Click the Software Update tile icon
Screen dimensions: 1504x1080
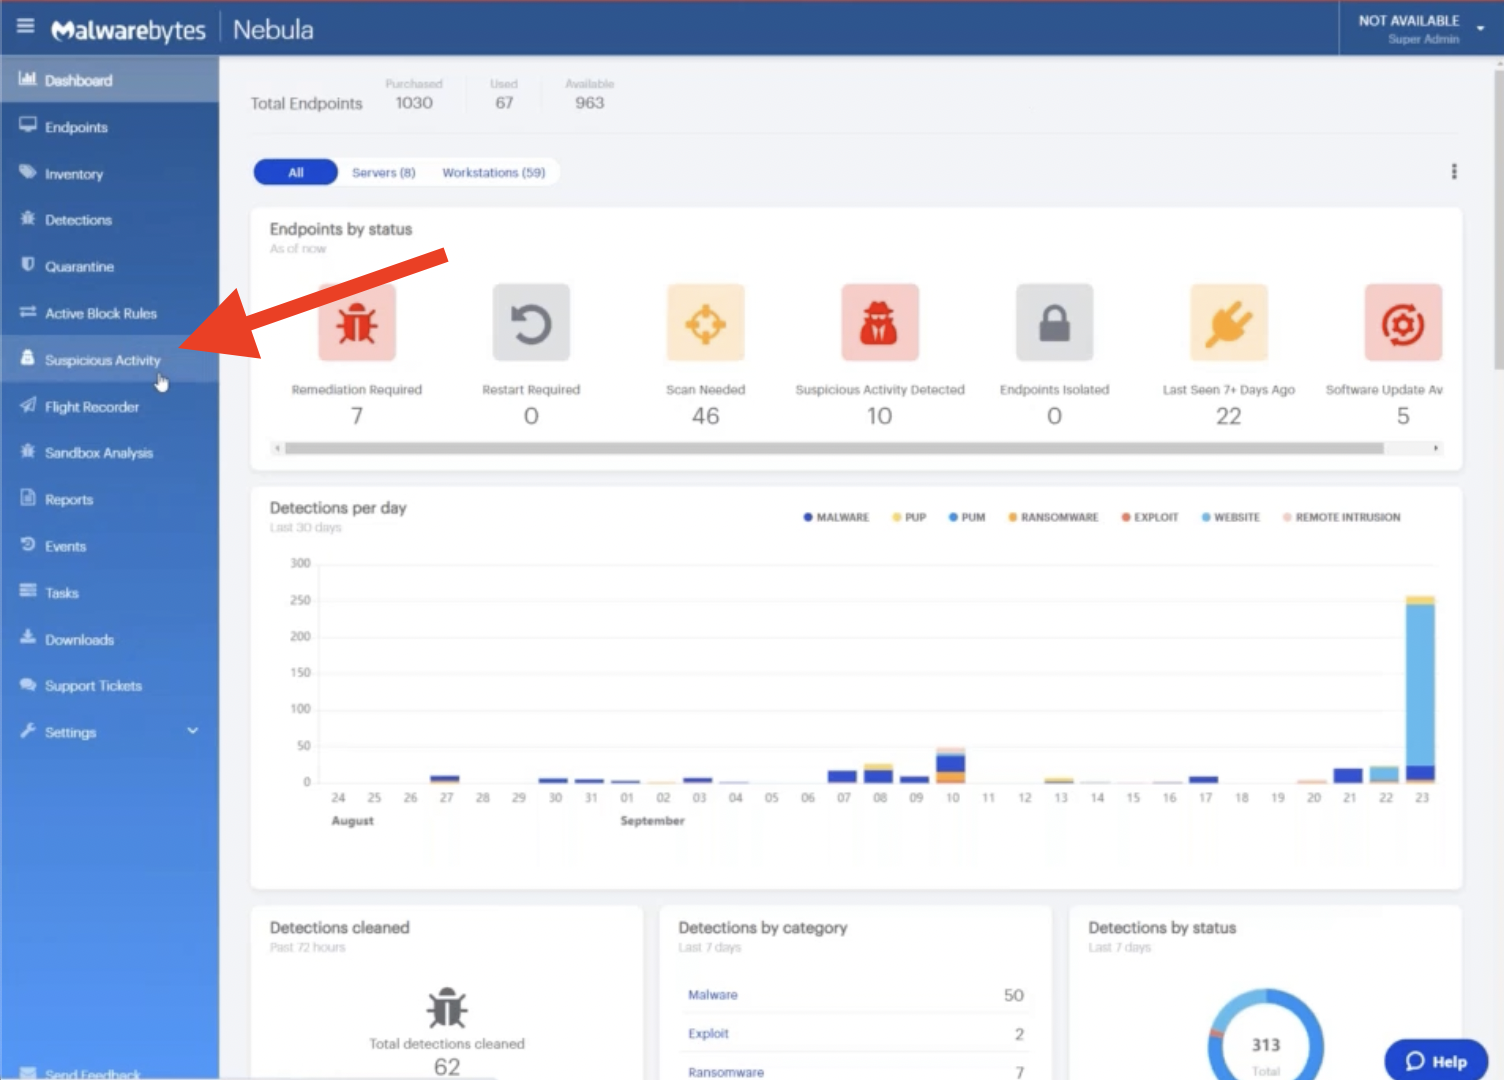(x=1403, y=322)
